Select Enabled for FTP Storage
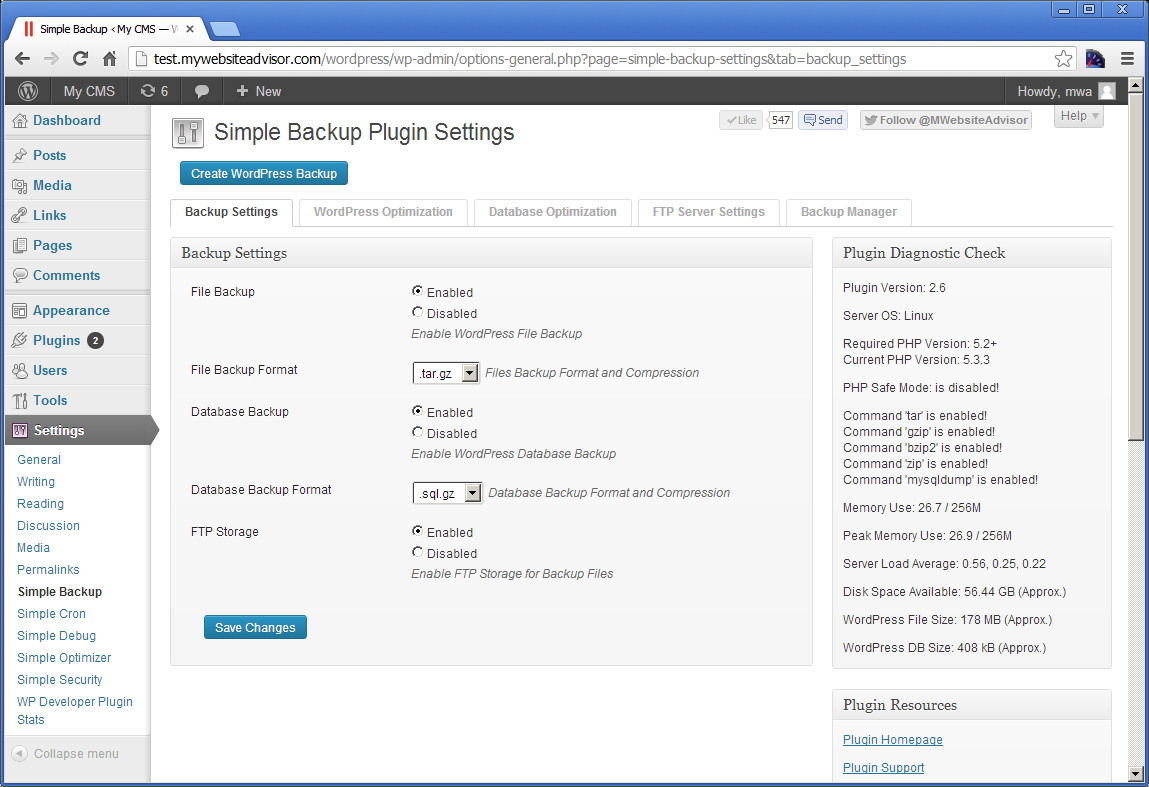 [417, 531]
